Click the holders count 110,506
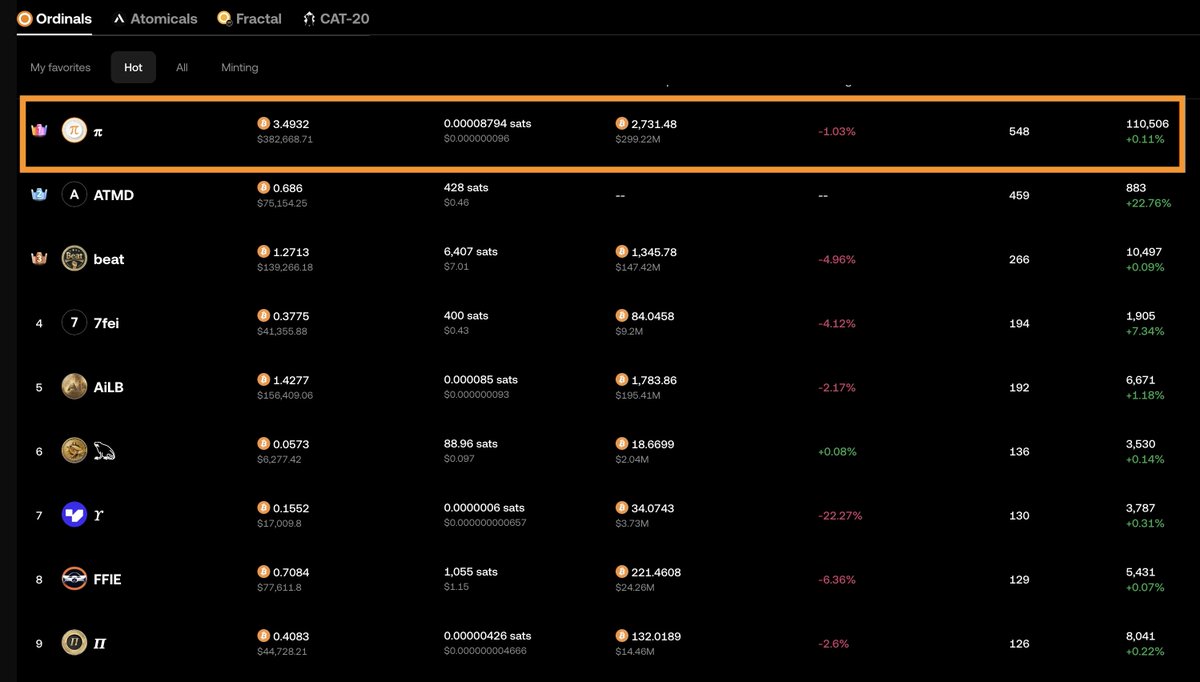The image size is (1200, 682). coord(1148,124)
